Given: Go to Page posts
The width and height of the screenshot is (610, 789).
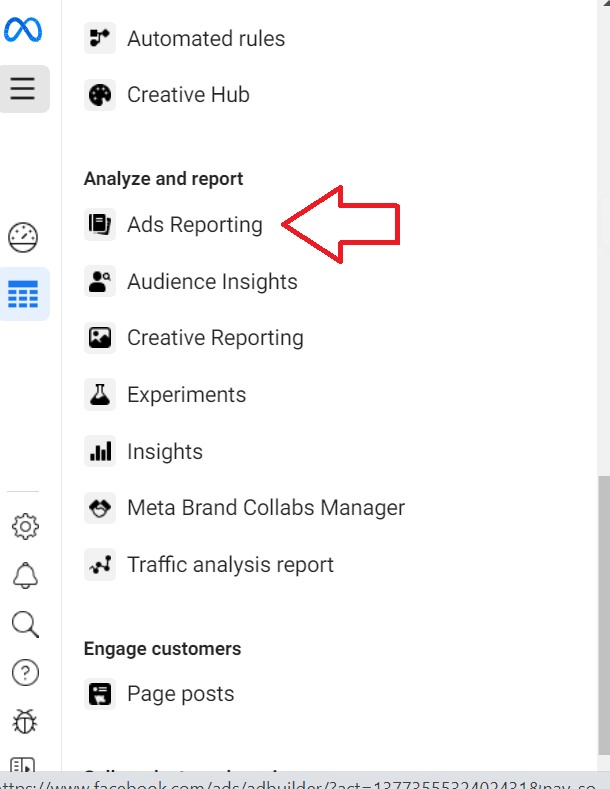Looking at the screenshot, I should pos(181,694).
